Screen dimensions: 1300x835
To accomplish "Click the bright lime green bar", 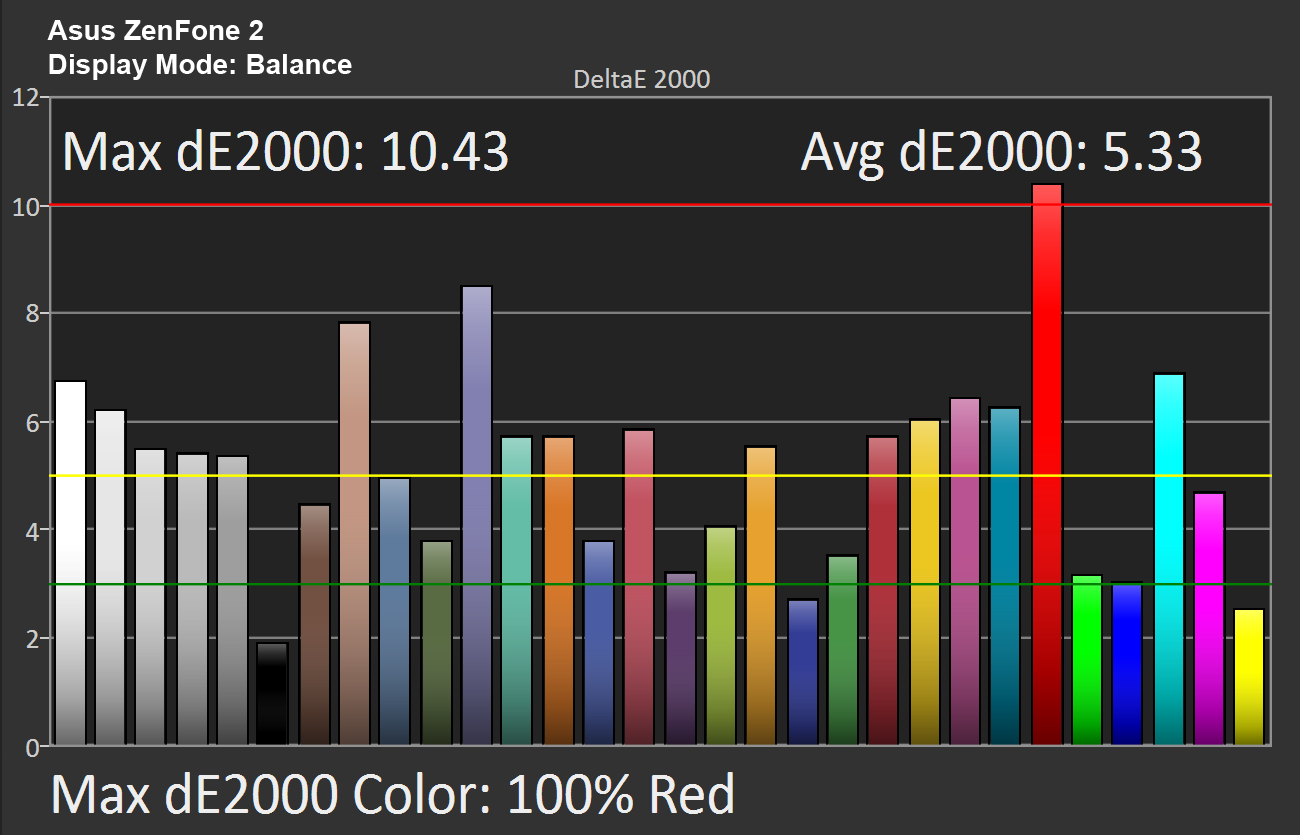I will coord(1087,660).
